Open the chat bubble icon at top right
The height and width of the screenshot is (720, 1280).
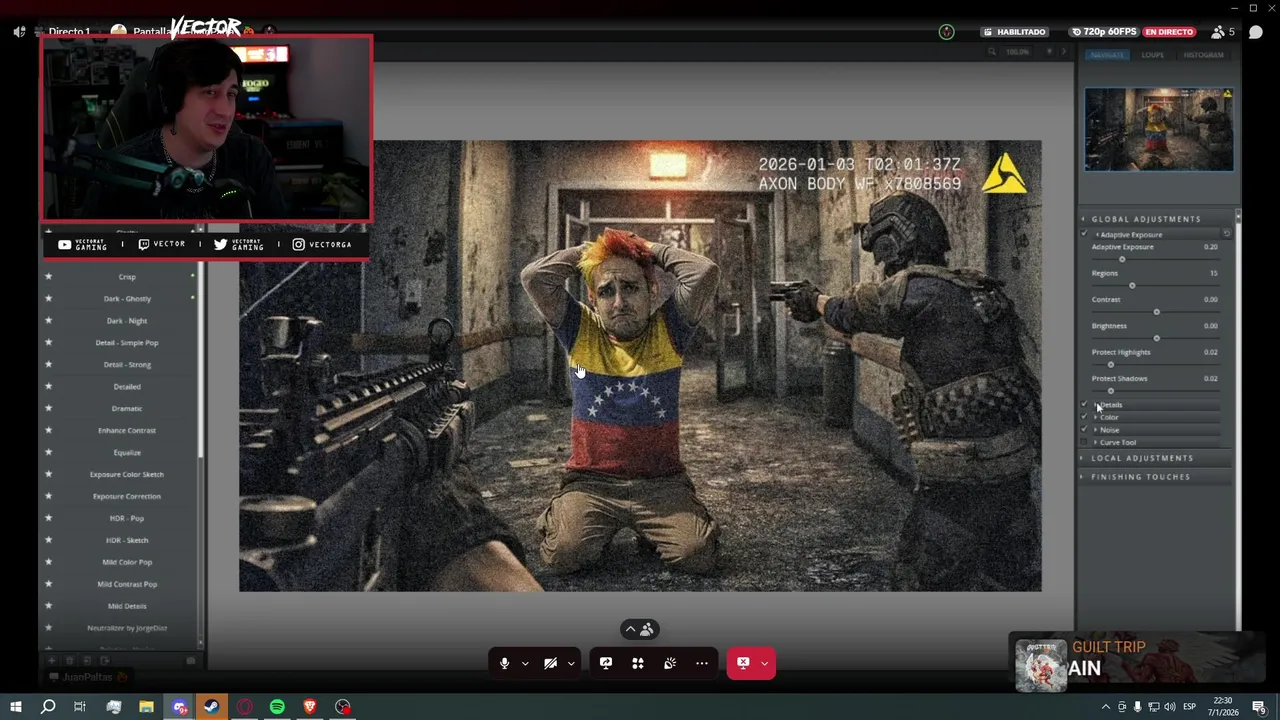pyautogui.click(x=1255, y=32)
